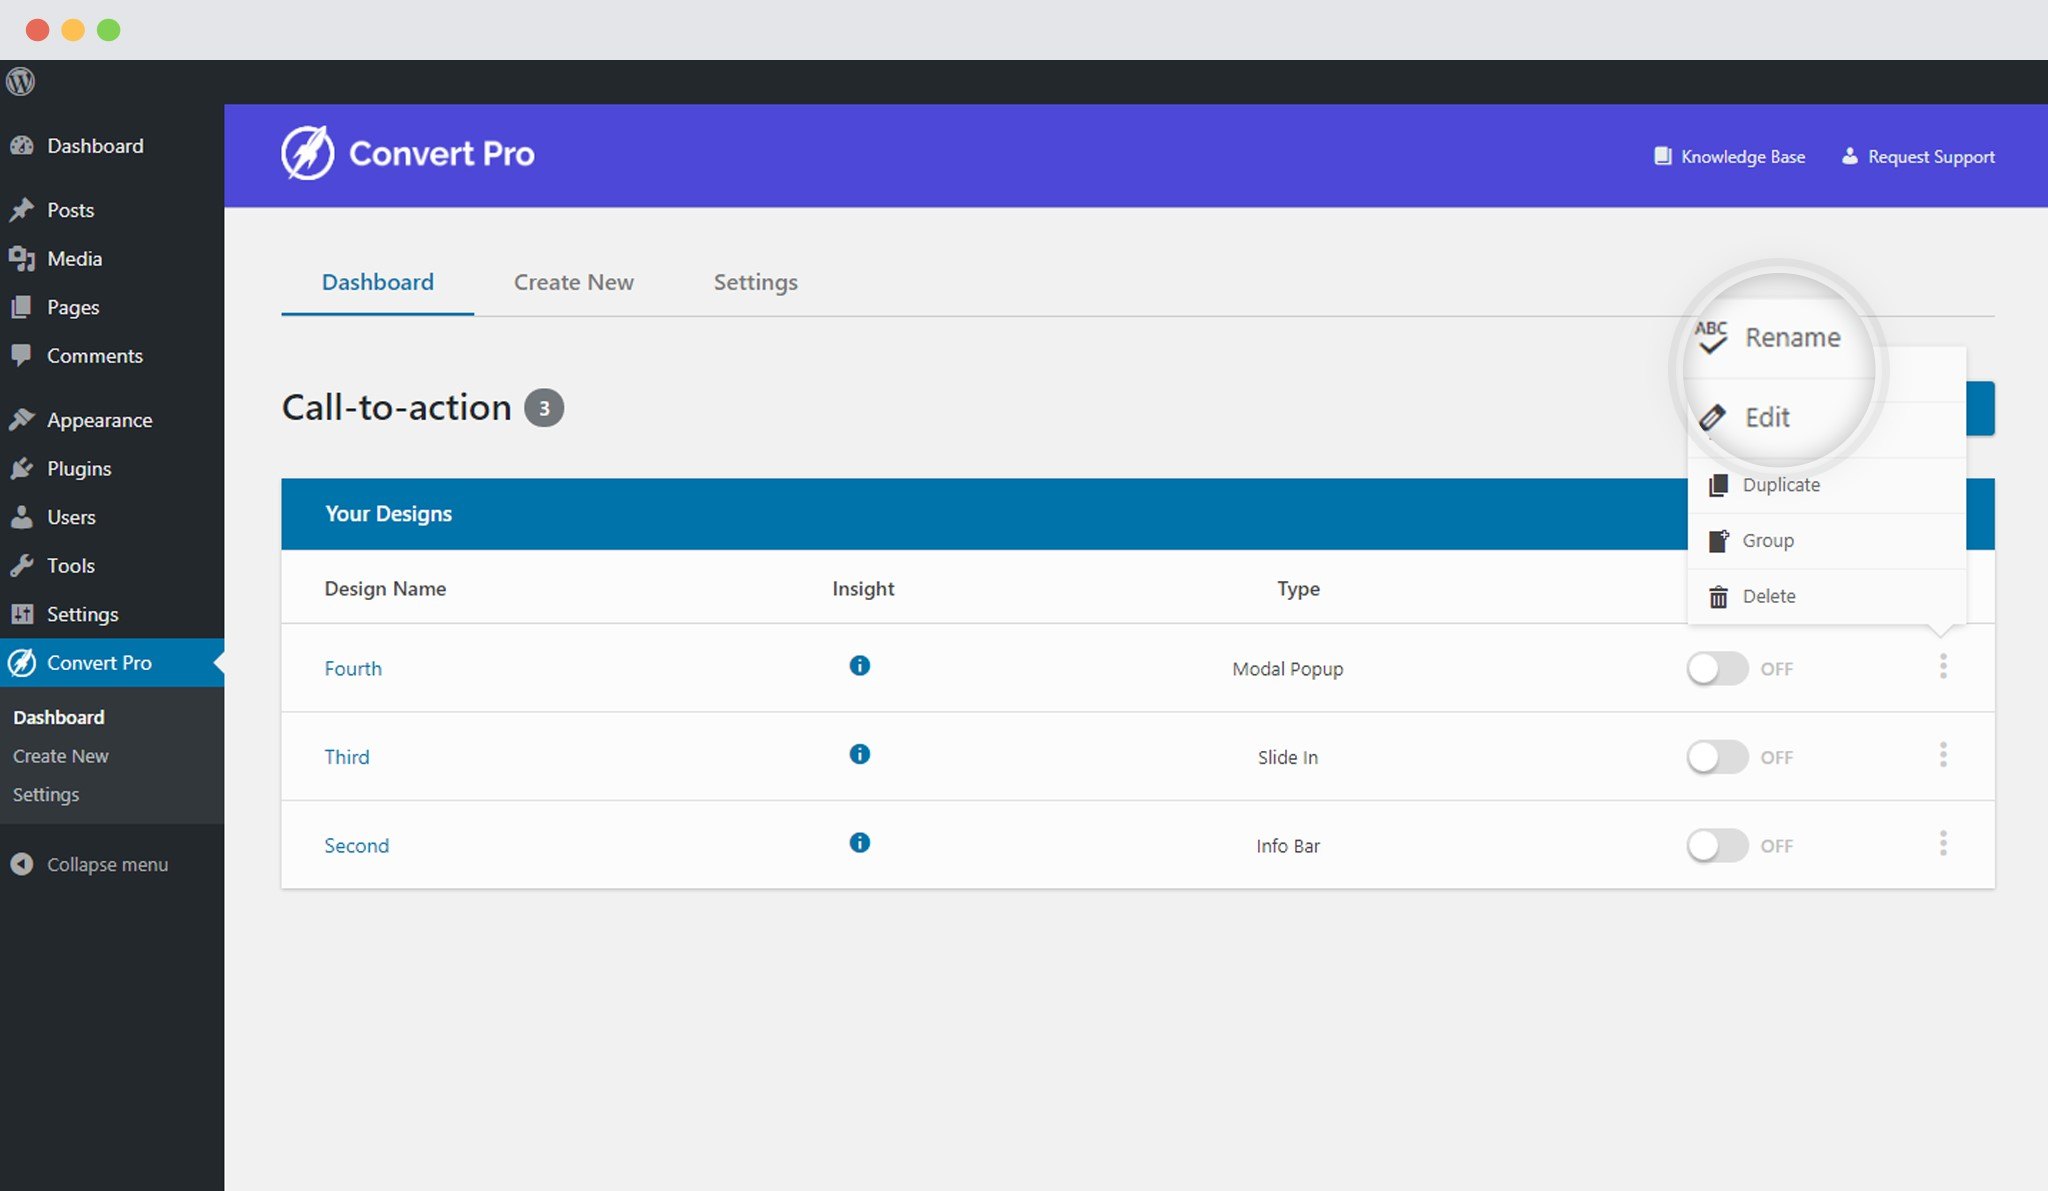The width and height of the screenshot is (2048, 1191).
Task: Switch to the Settings tab
Action: point(755,282)
